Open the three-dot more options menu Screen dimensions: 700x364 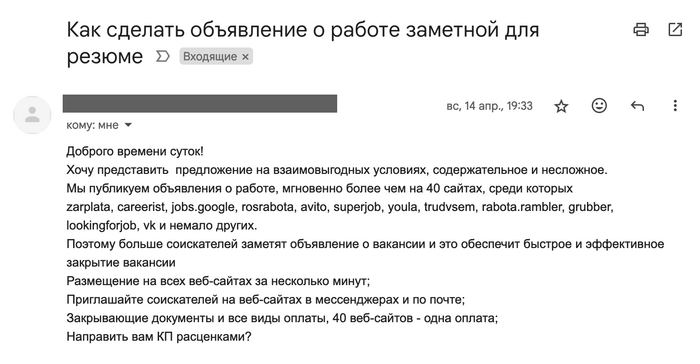pyautogui.click(x=675, y=106)
